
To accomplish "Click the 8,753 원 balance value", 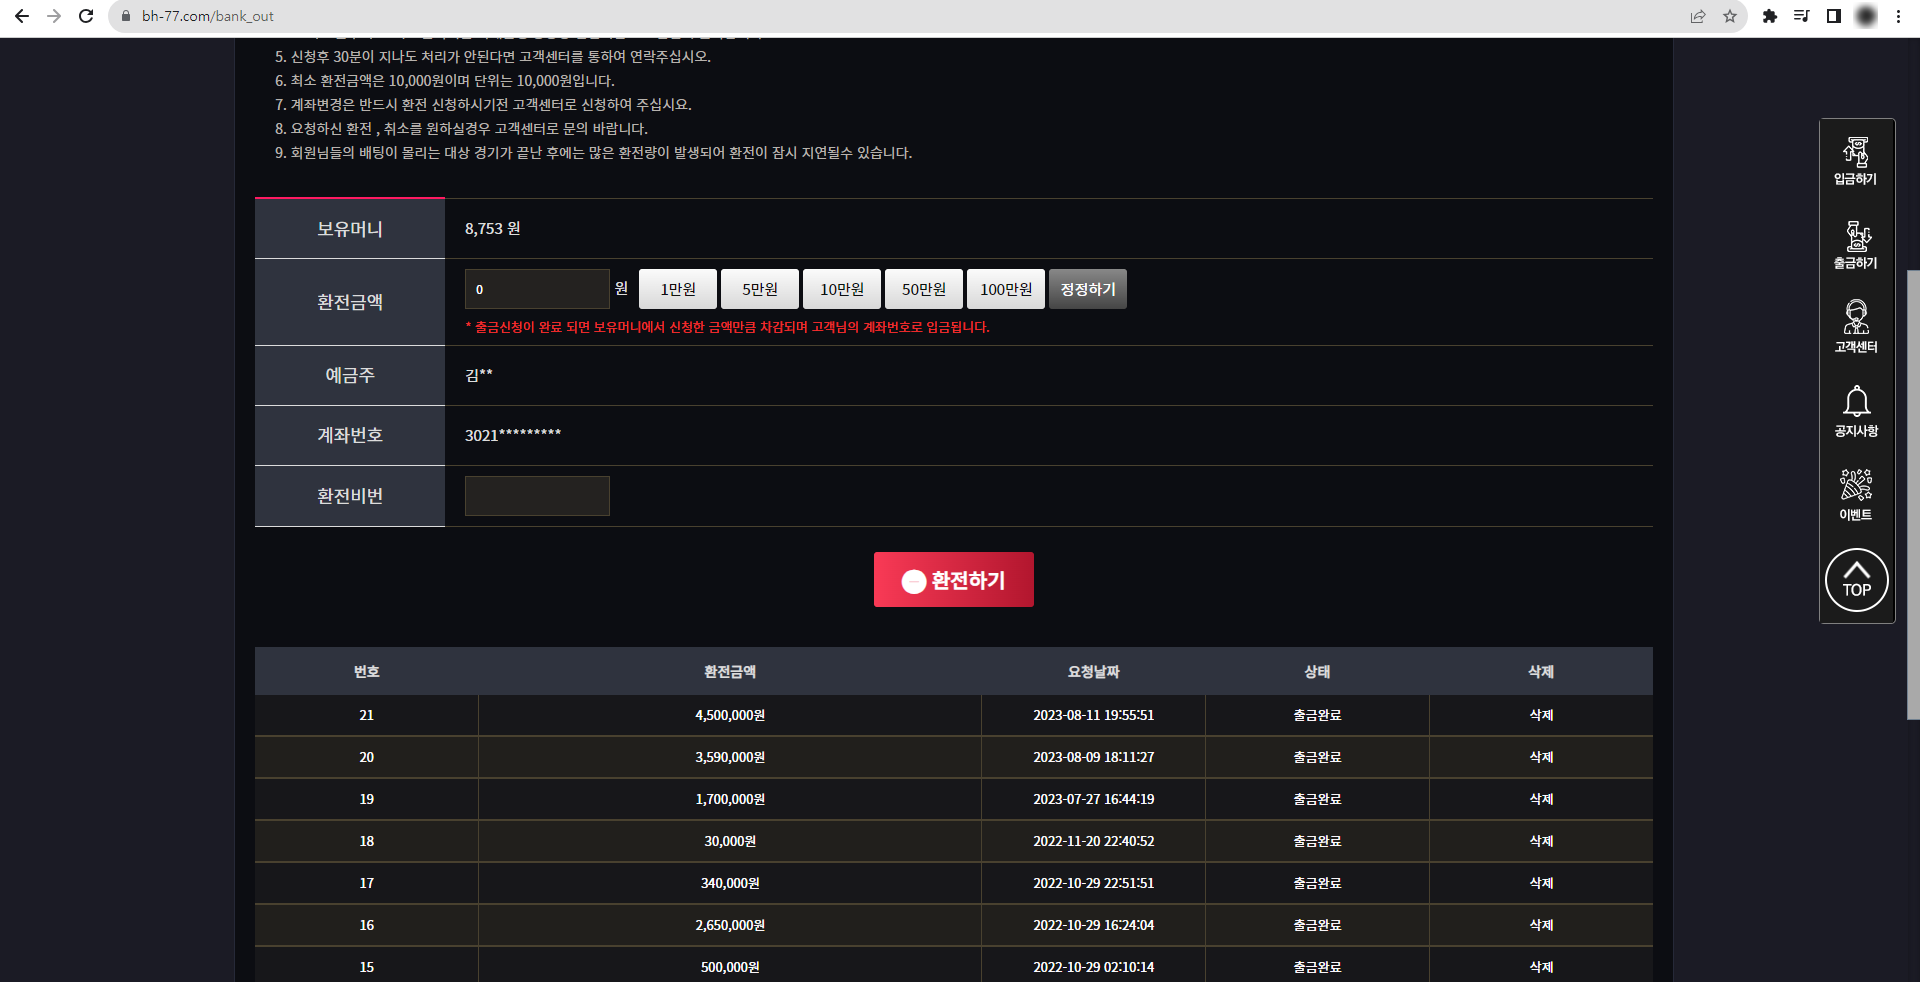I will click(x=493, y=228).
